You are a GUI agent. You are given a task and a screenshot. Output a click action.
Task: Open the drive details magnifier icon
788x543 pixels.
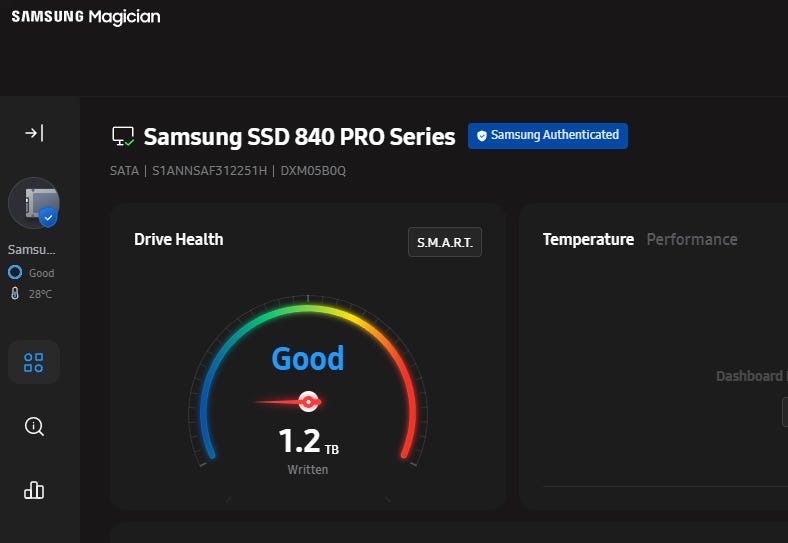34,426
